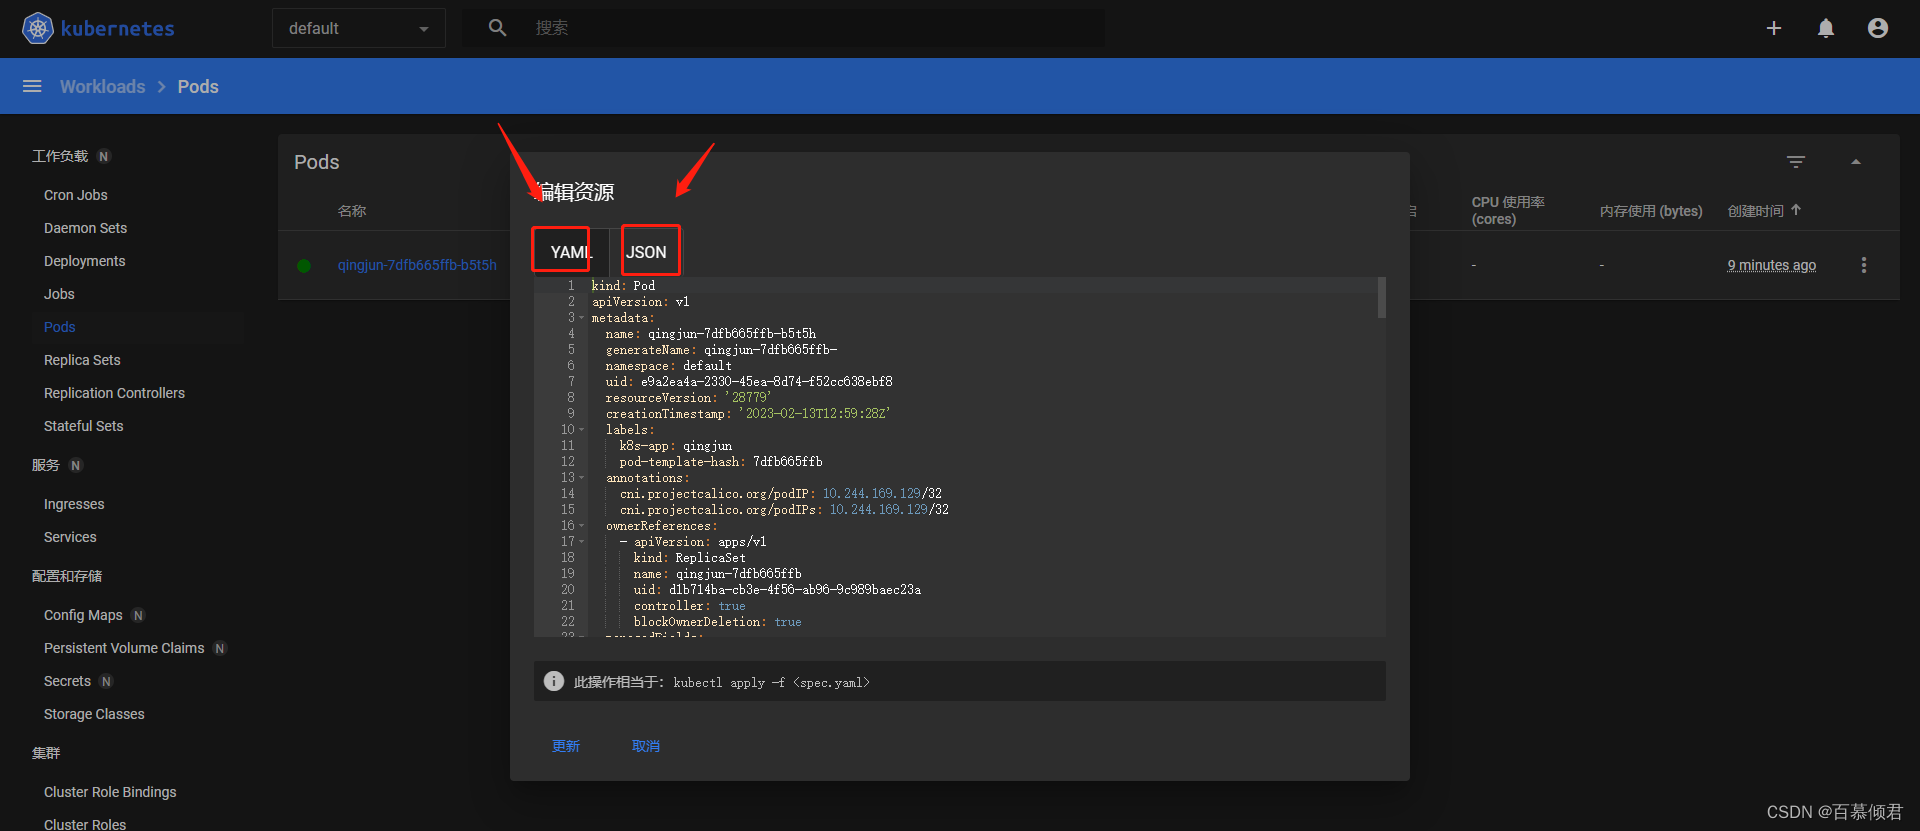Screen dimensions: 1920x831
Task: Click the CPU 使用率 column header
Action: pos(1508,210)
